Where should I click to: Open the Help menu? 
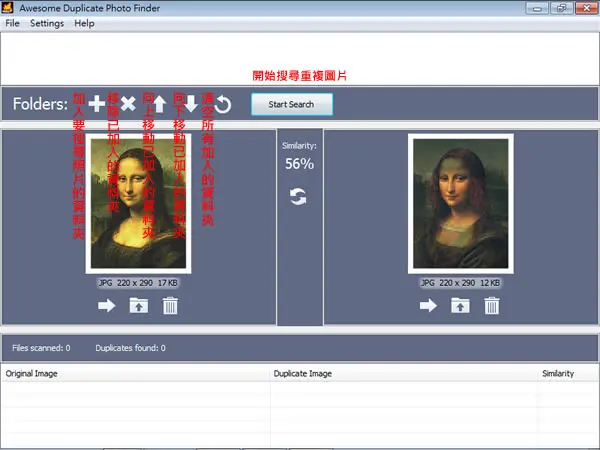click(x=84, y=23)
